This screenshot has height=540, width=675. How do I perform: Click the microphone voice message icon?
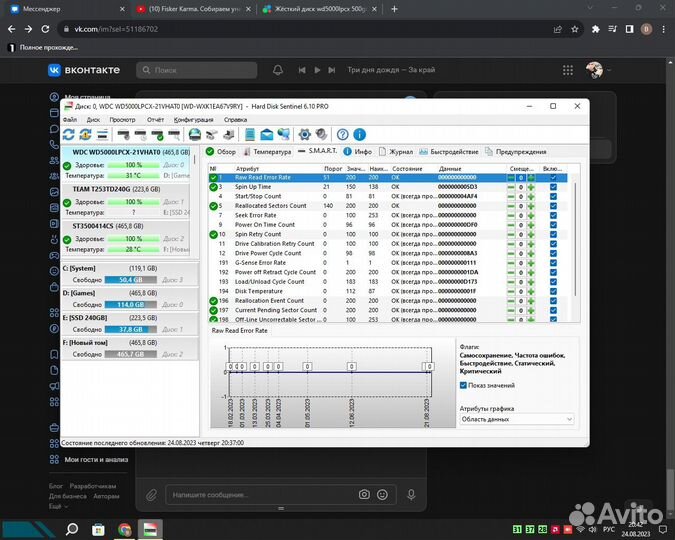click(411, 495)
